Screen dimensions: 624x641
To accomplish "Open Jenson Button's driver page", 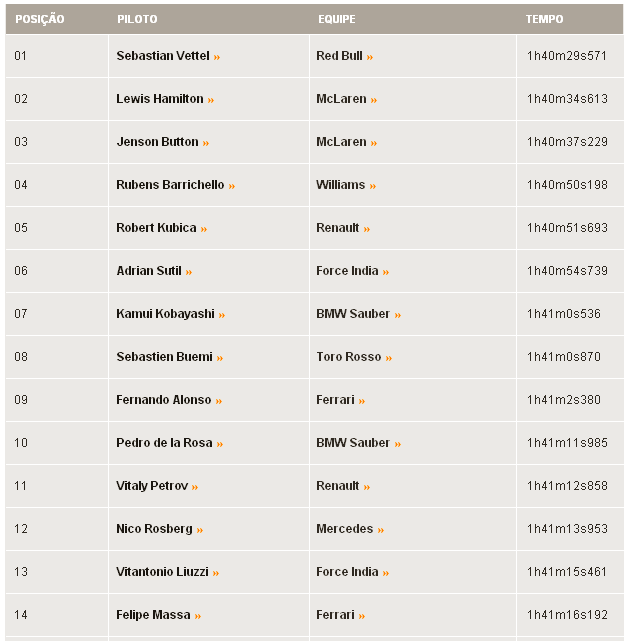I will 157,142.
